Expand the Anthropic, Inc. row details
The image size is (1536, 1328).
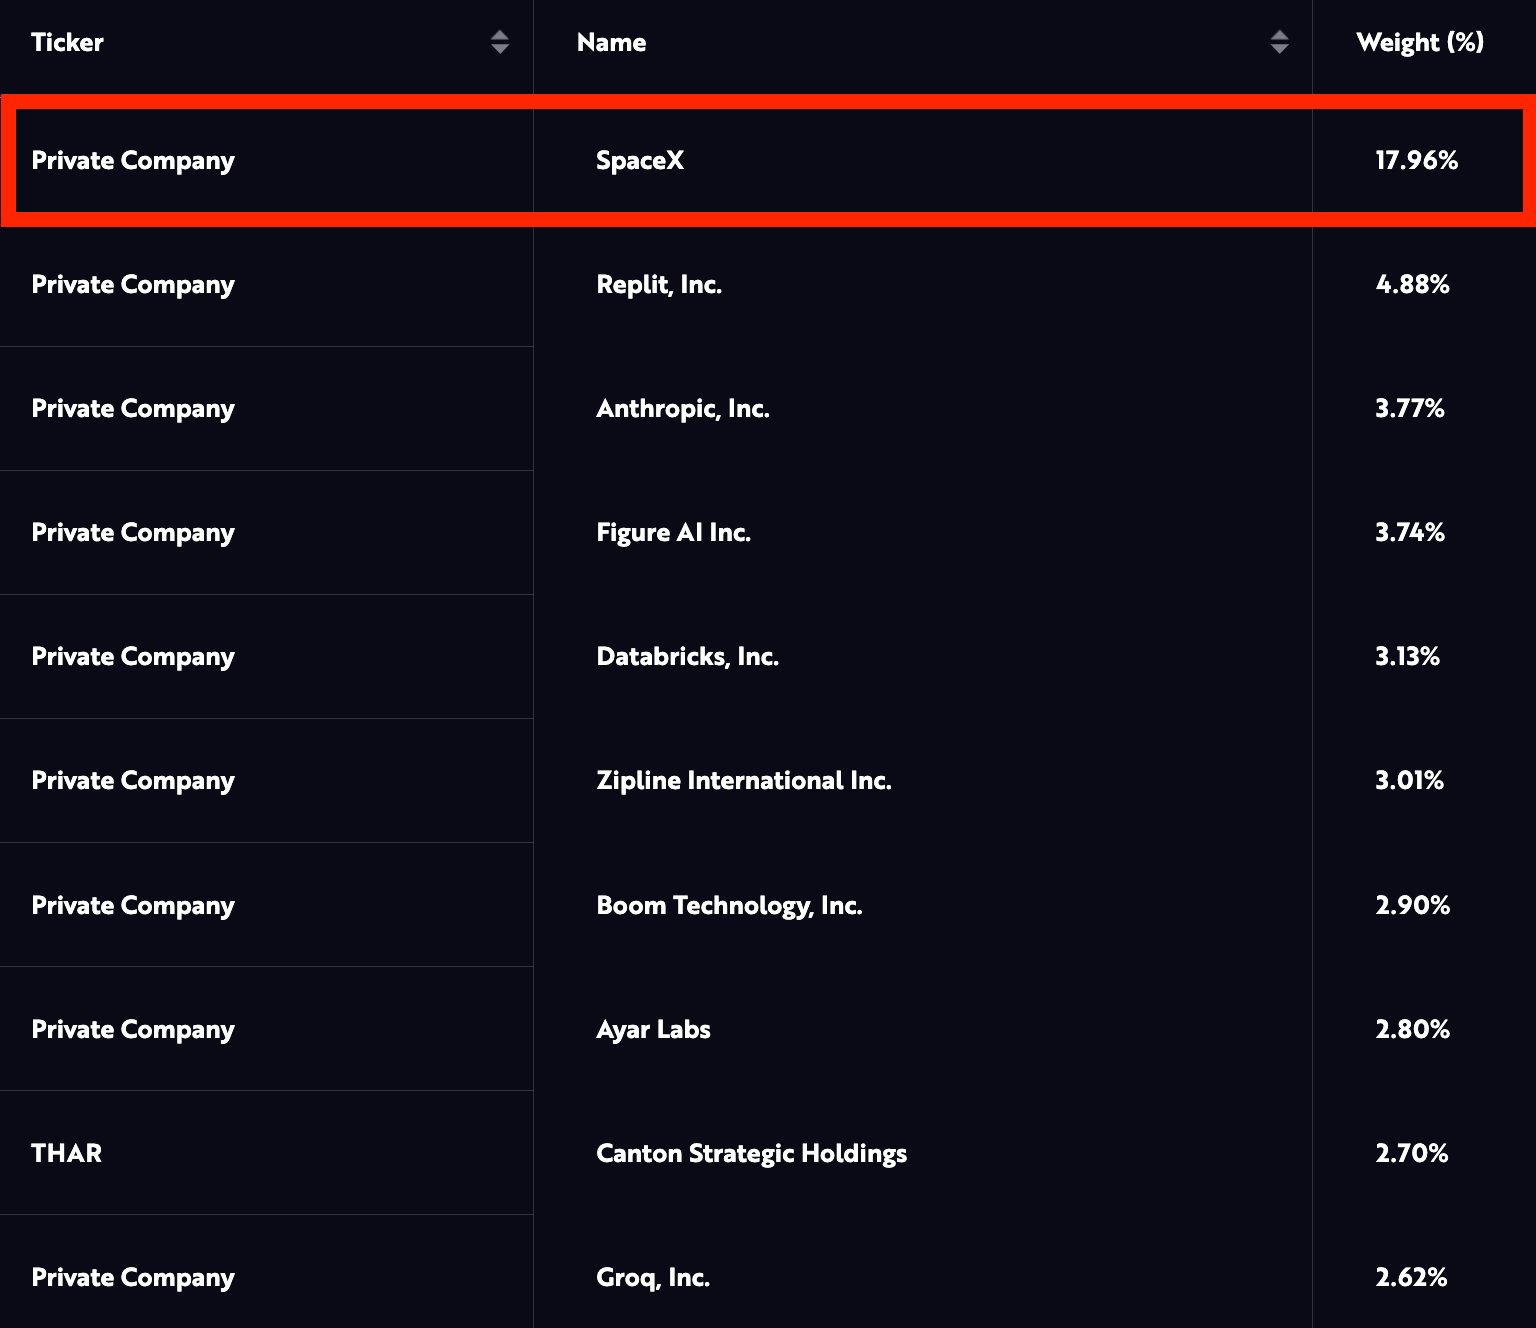(683, 409)
